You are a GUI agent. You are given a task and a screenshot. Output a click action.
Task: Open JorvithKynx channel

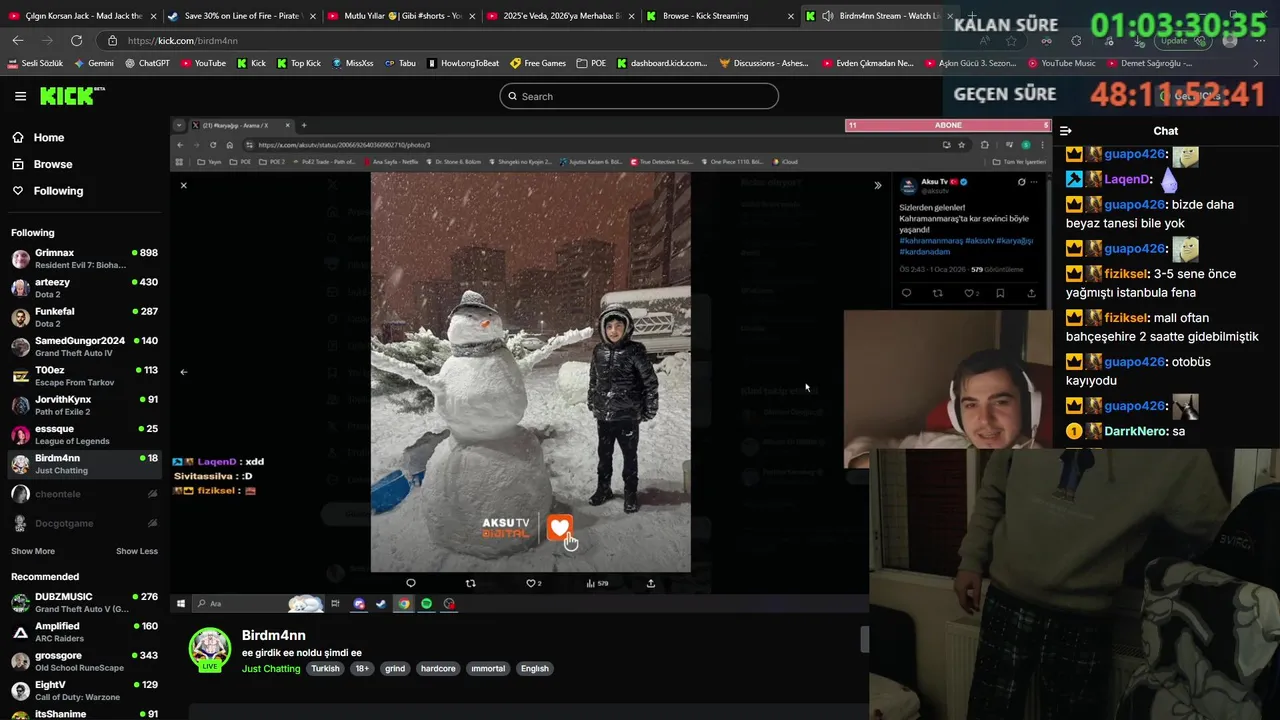point(85,405)
